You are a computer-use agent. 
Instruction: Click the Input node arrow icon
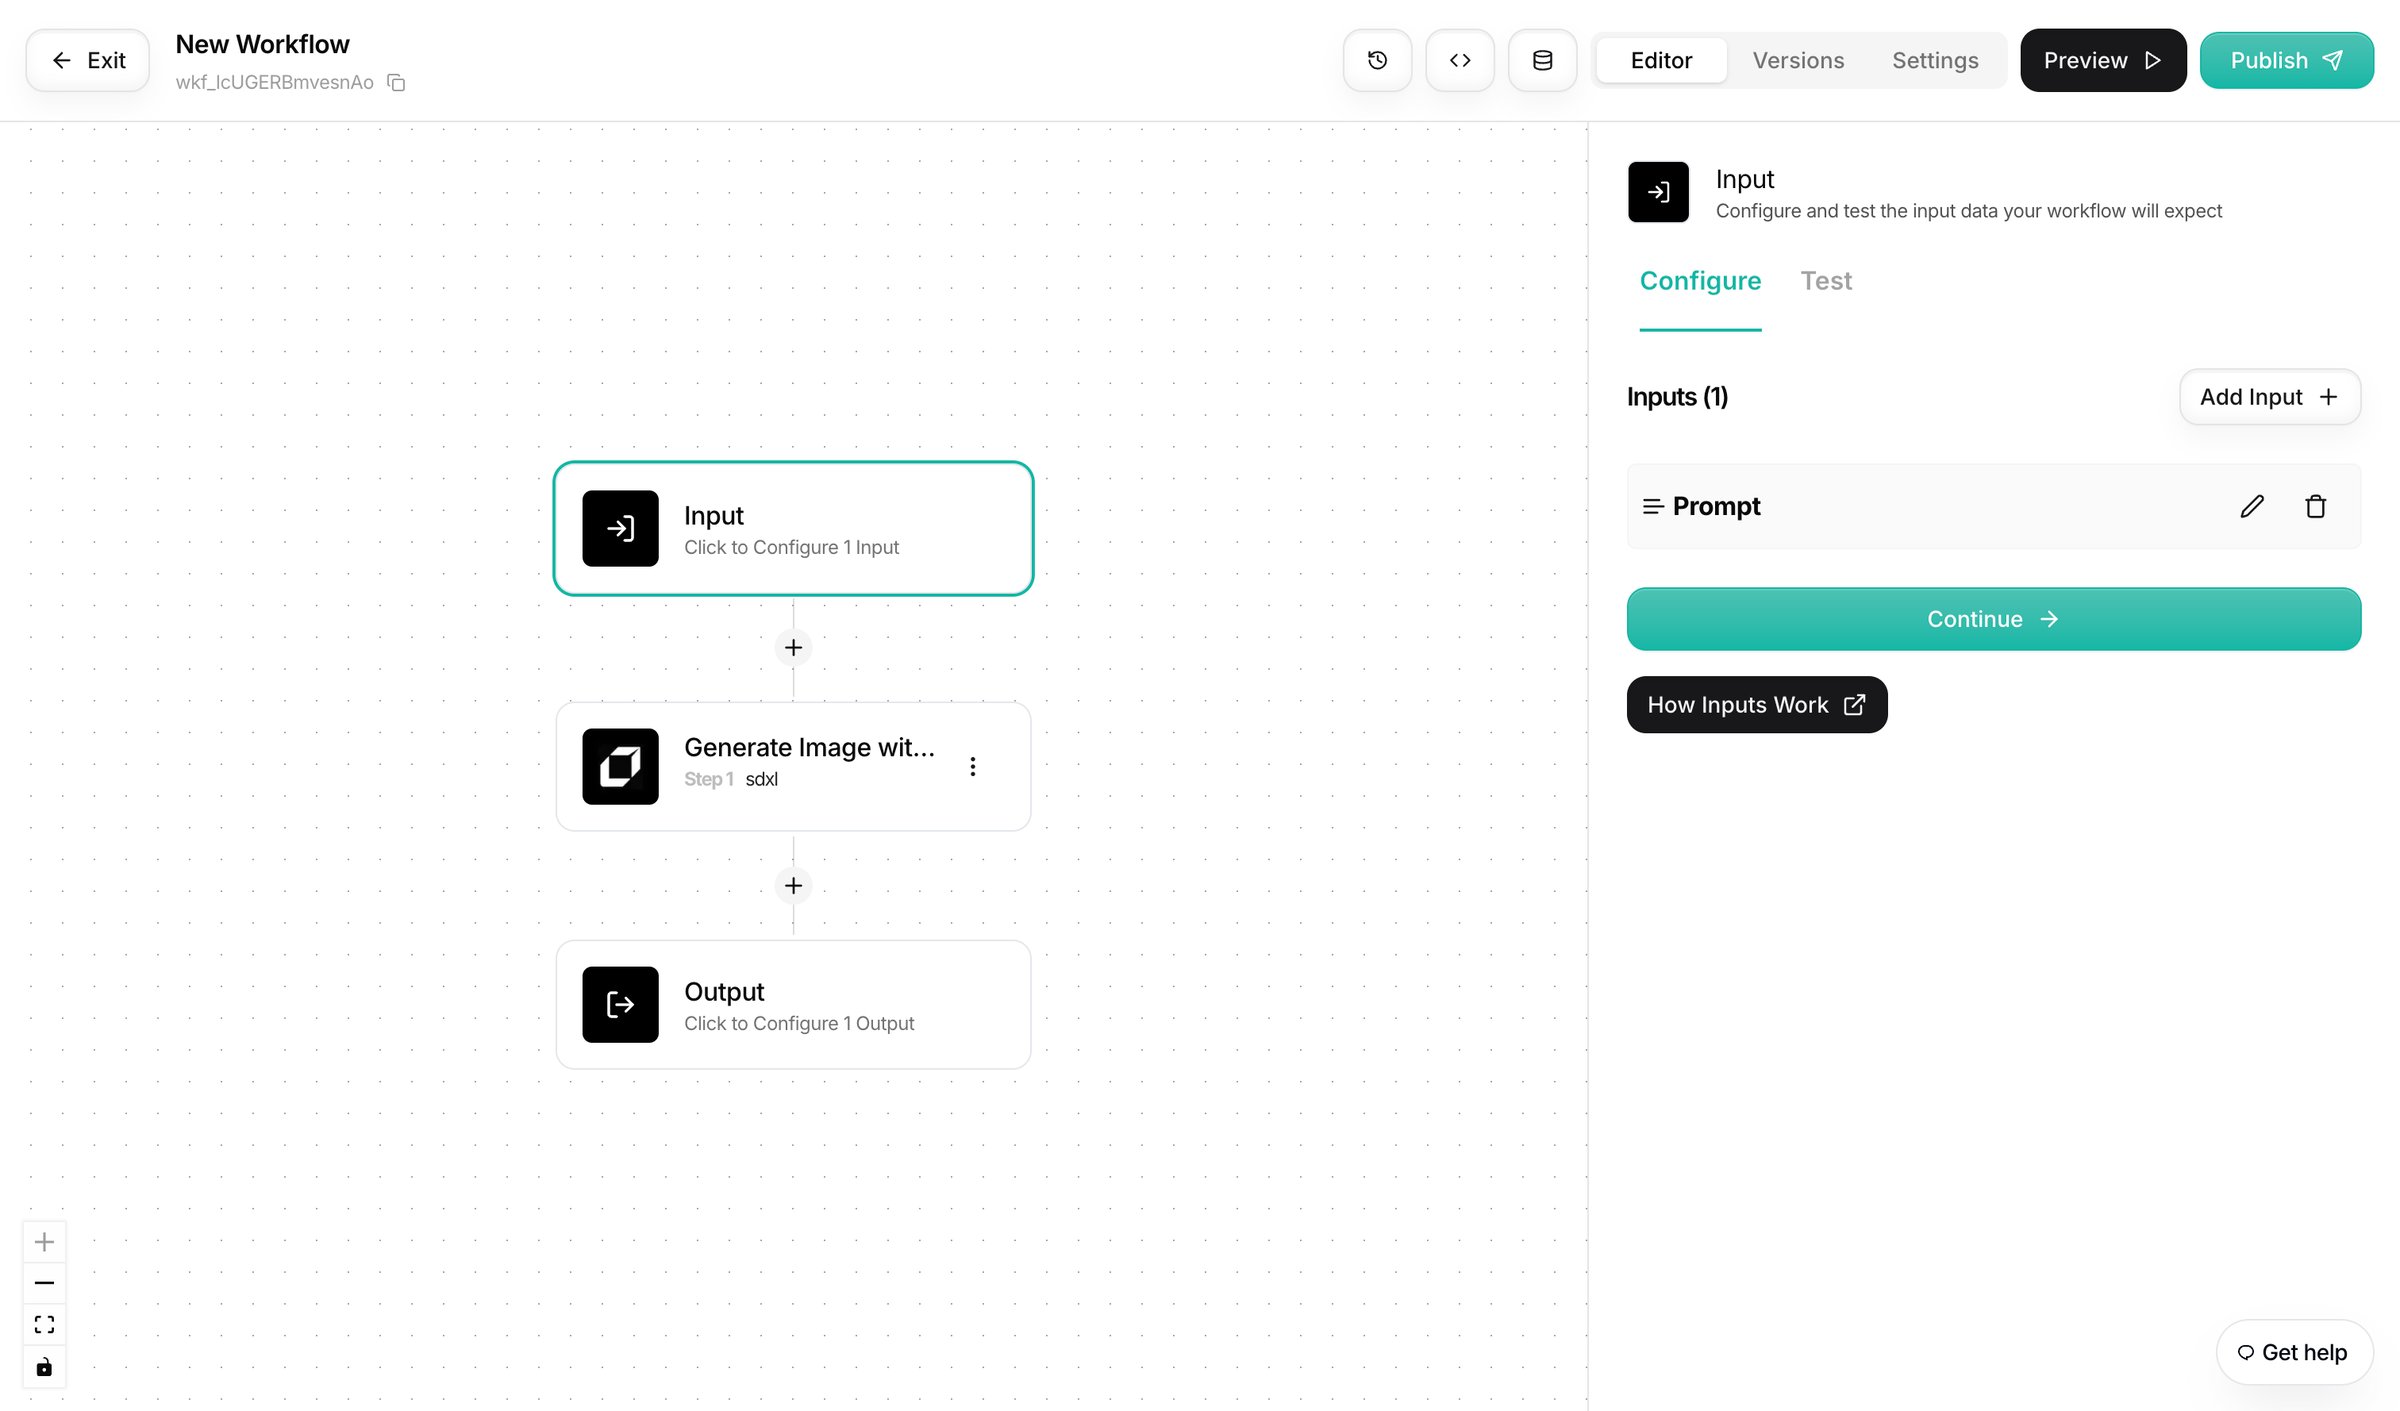coord(620,528)
